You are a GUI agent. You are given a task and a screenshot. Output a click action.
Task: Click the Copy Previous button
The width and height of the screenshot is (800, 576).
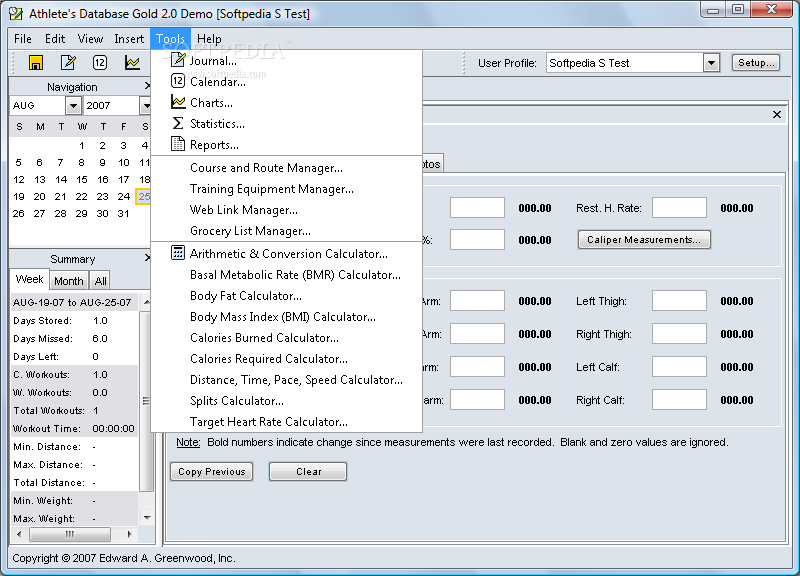coord(212,471)
